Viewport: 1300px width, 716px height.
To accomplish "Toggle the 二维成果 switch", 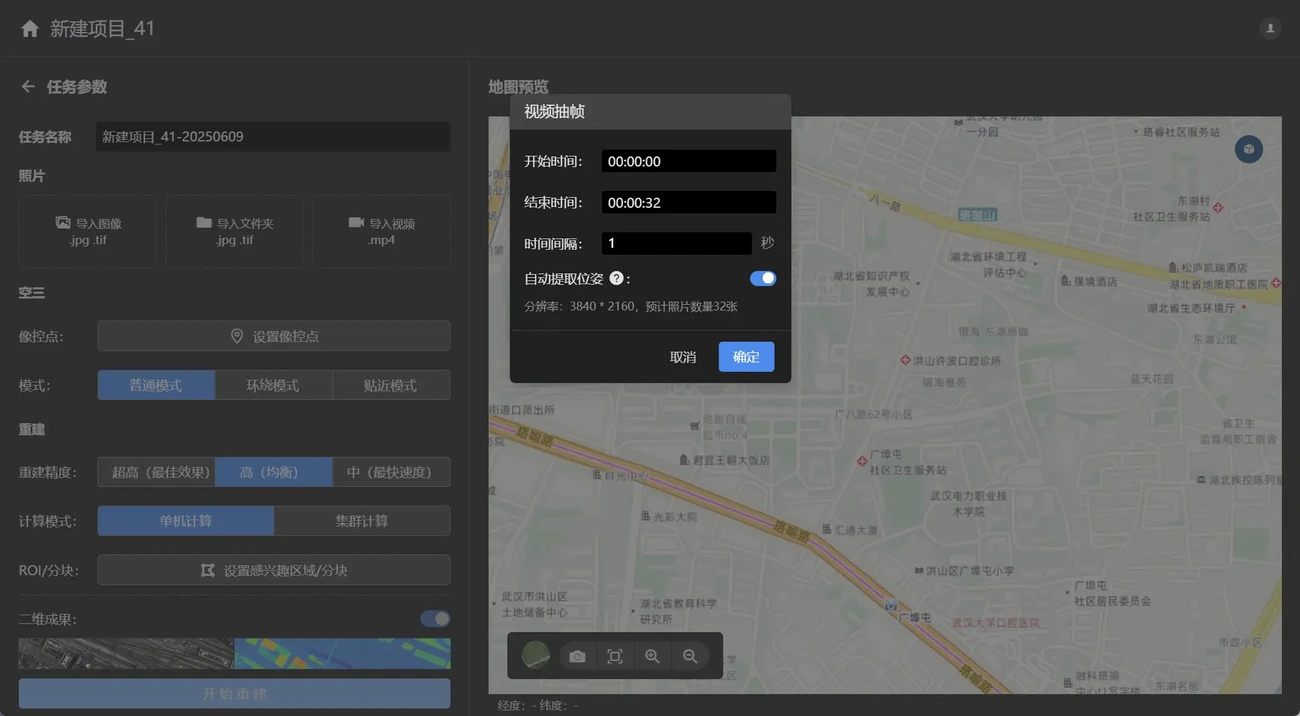I will pos(435,619).
